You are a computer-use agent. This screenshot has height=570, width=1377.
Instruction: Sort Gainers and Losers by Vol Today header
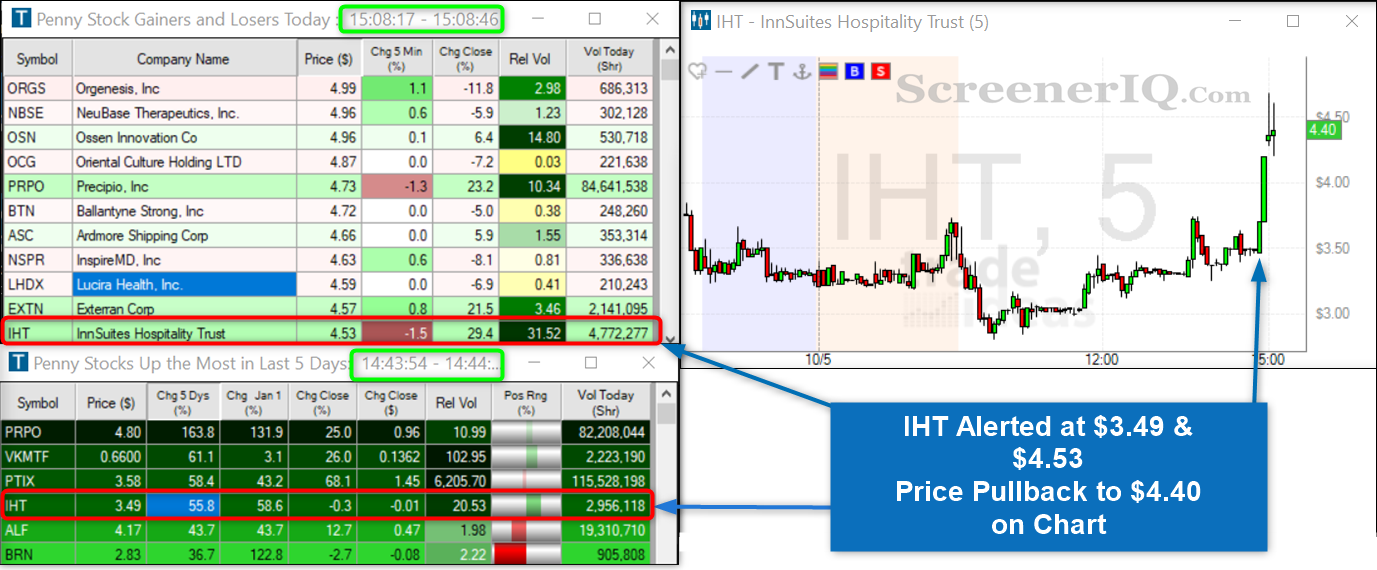click(x=608, y=60)
